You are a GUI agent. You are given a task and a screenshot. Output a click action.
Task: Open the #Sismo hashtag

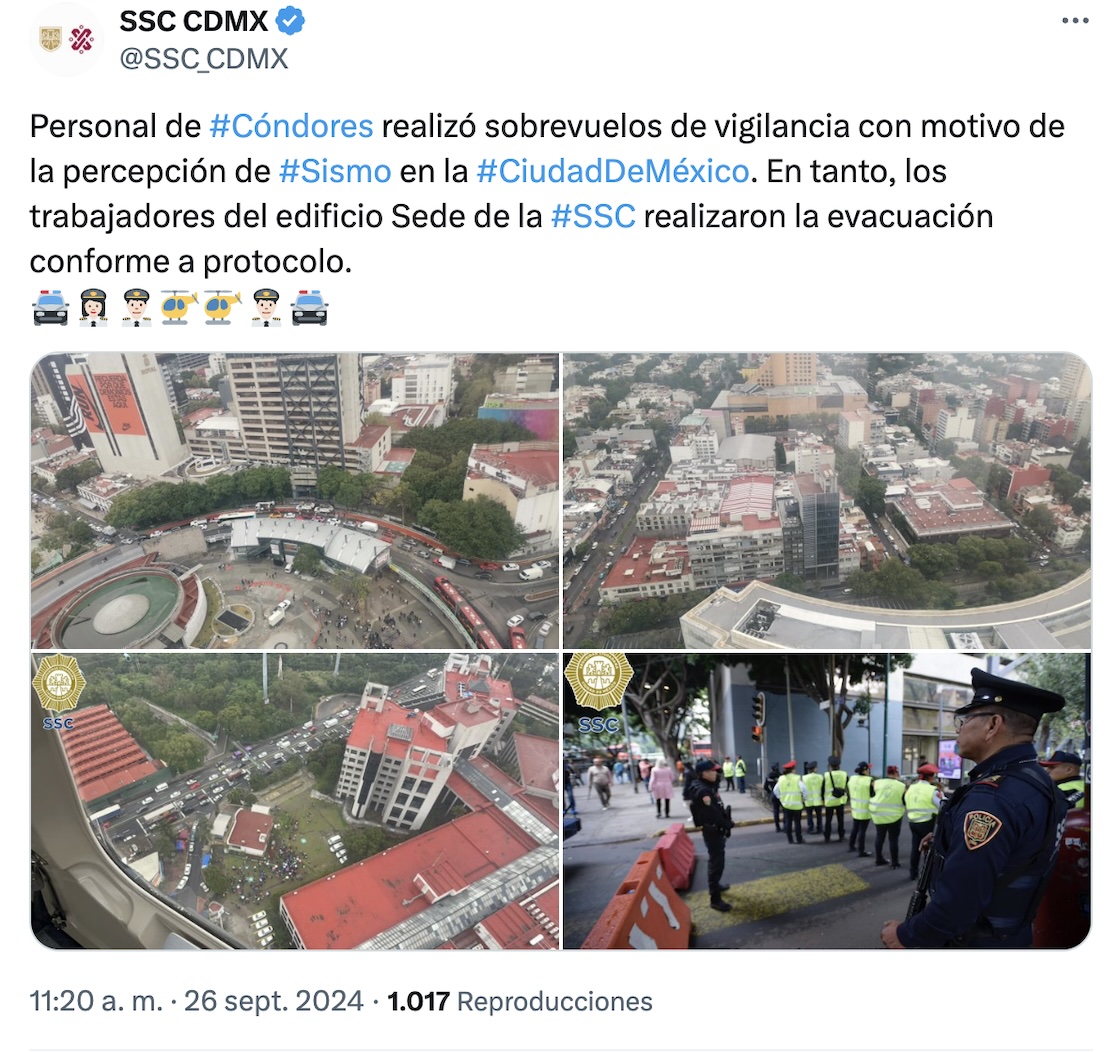pyautogui.click(x=335, y=171)
